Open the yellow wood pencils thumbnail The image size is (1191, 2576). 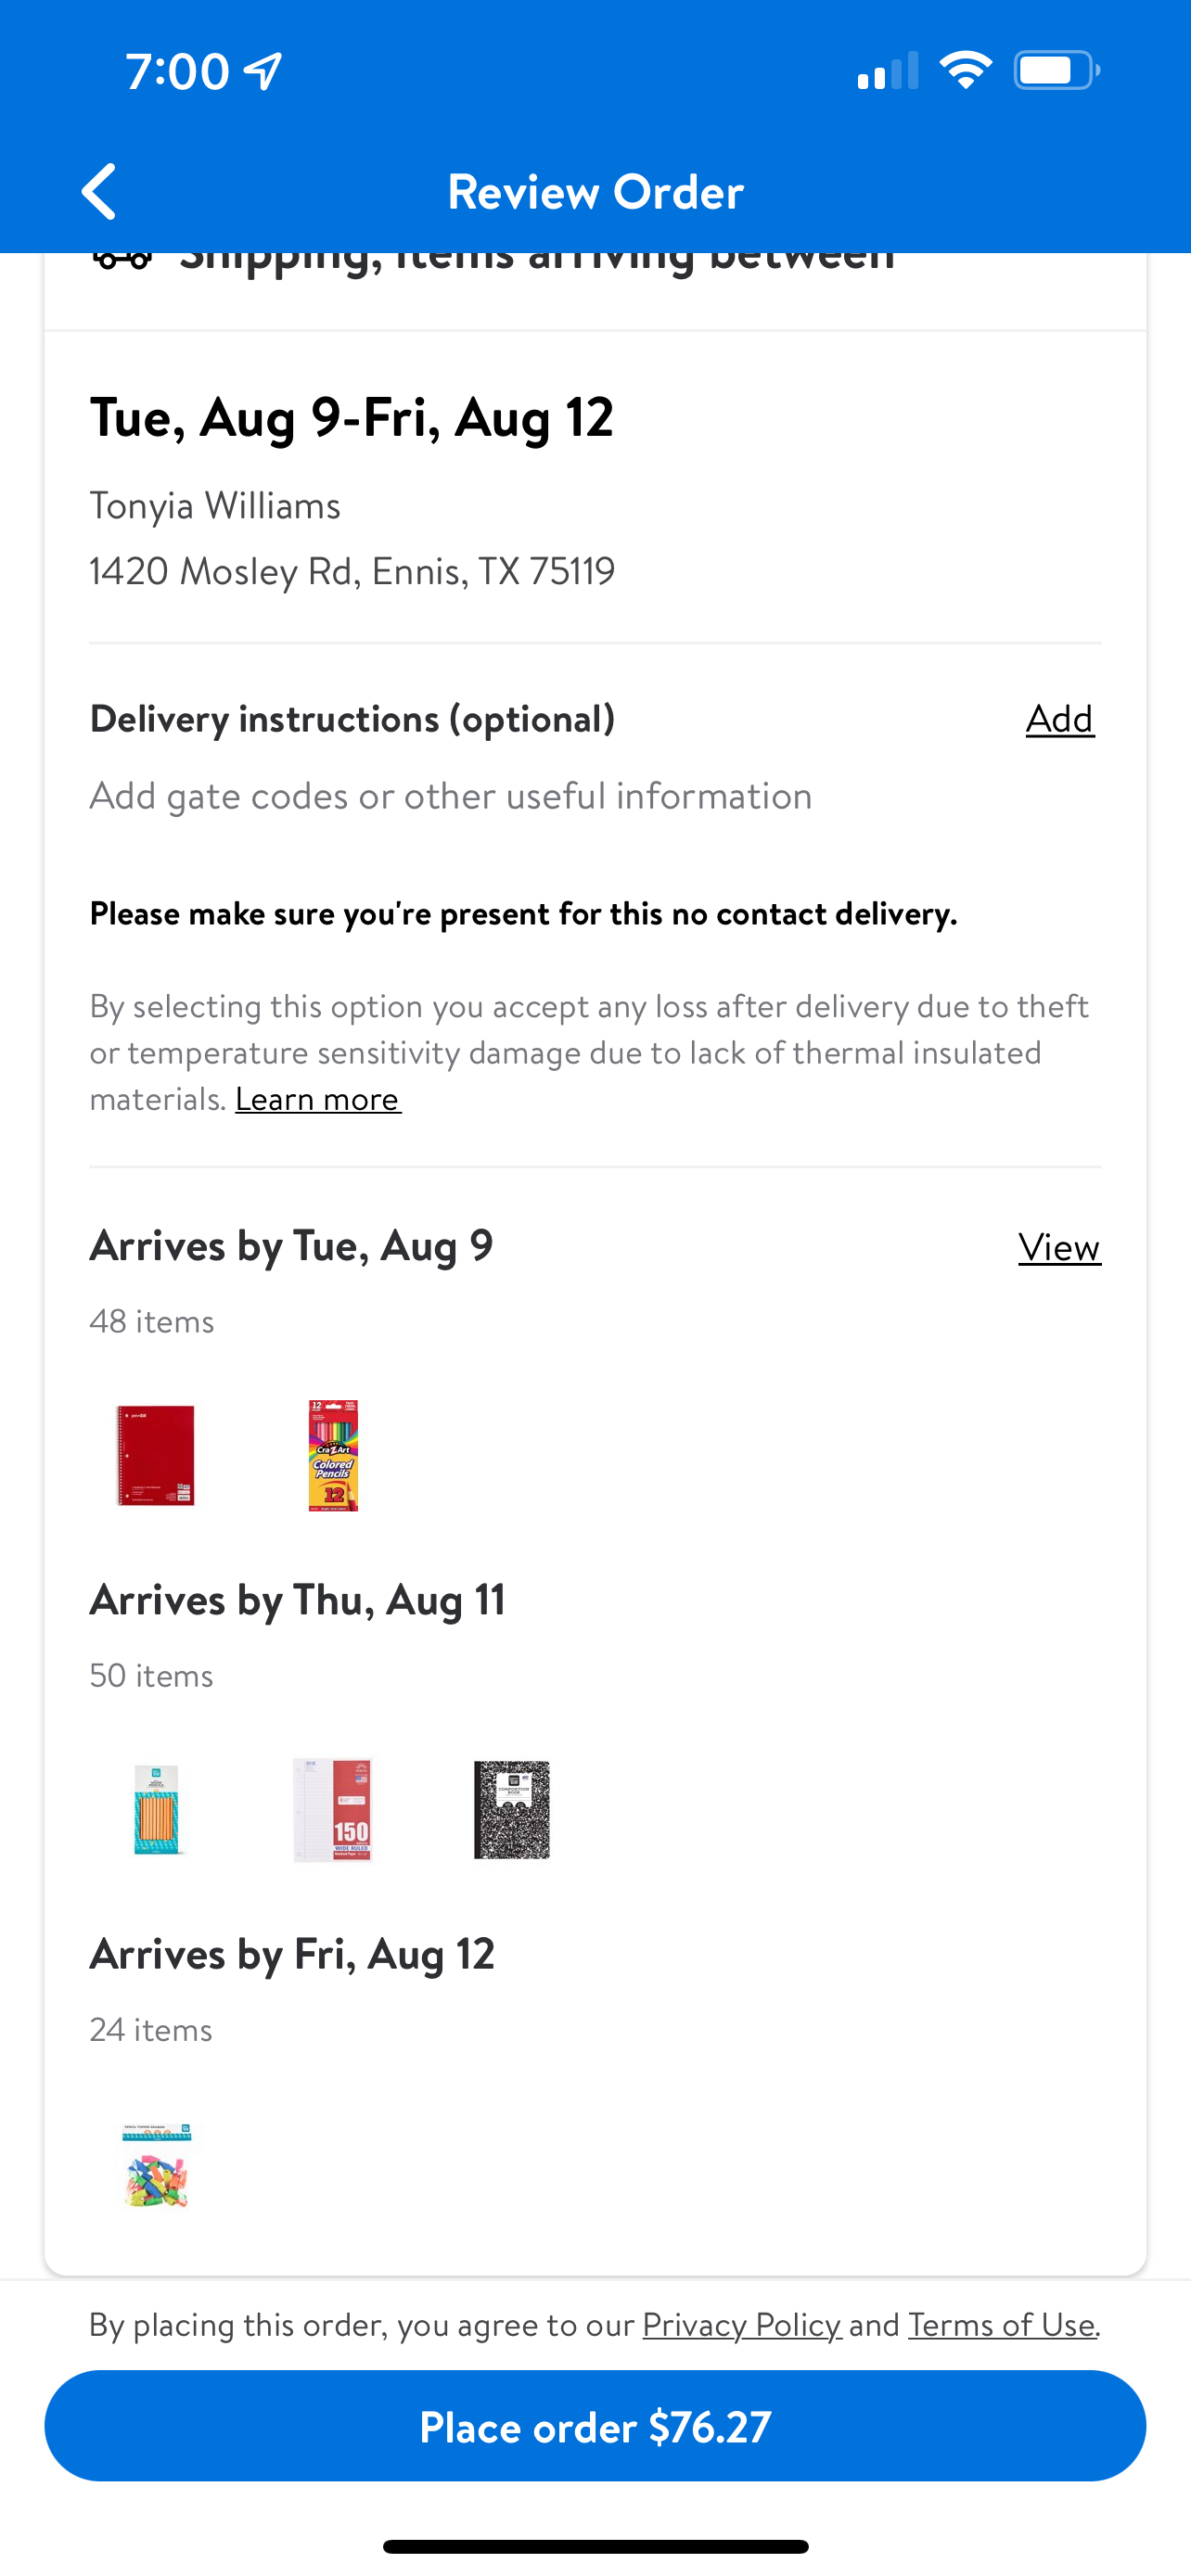[x=156, y=1809]
